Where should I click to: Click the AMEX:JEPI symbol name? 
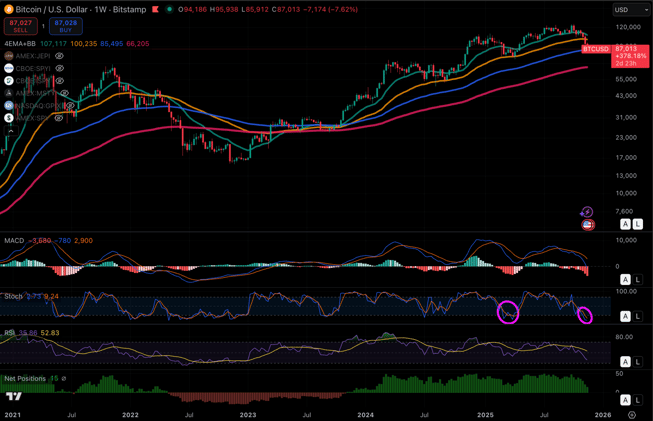[x=33, y=56]
